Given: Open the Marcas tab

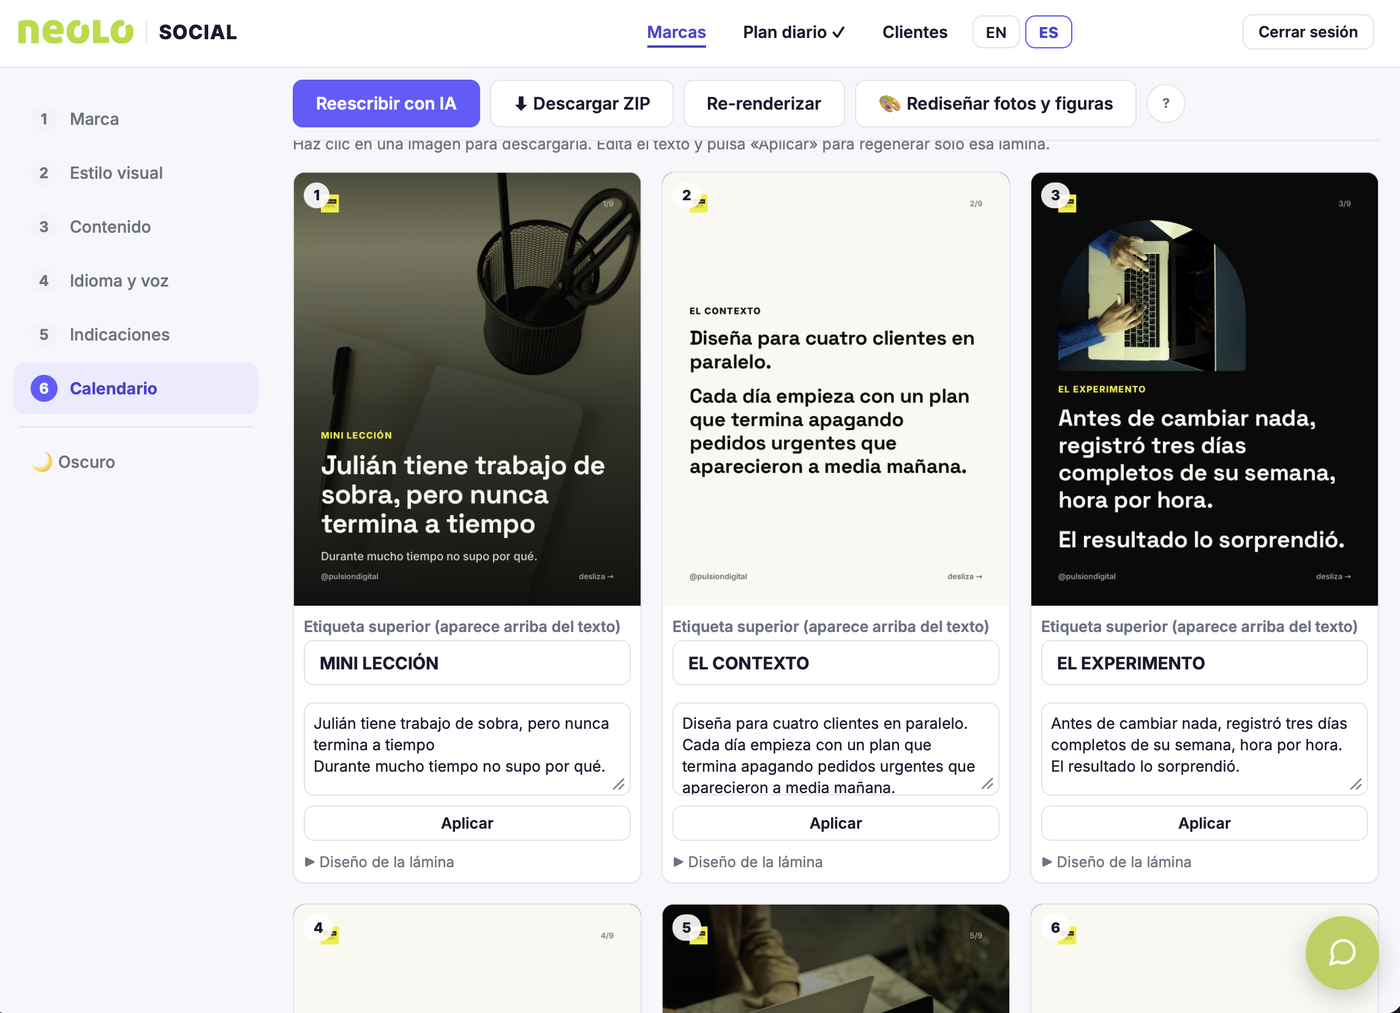Looking at the screenshot, I should click(676, 32).
